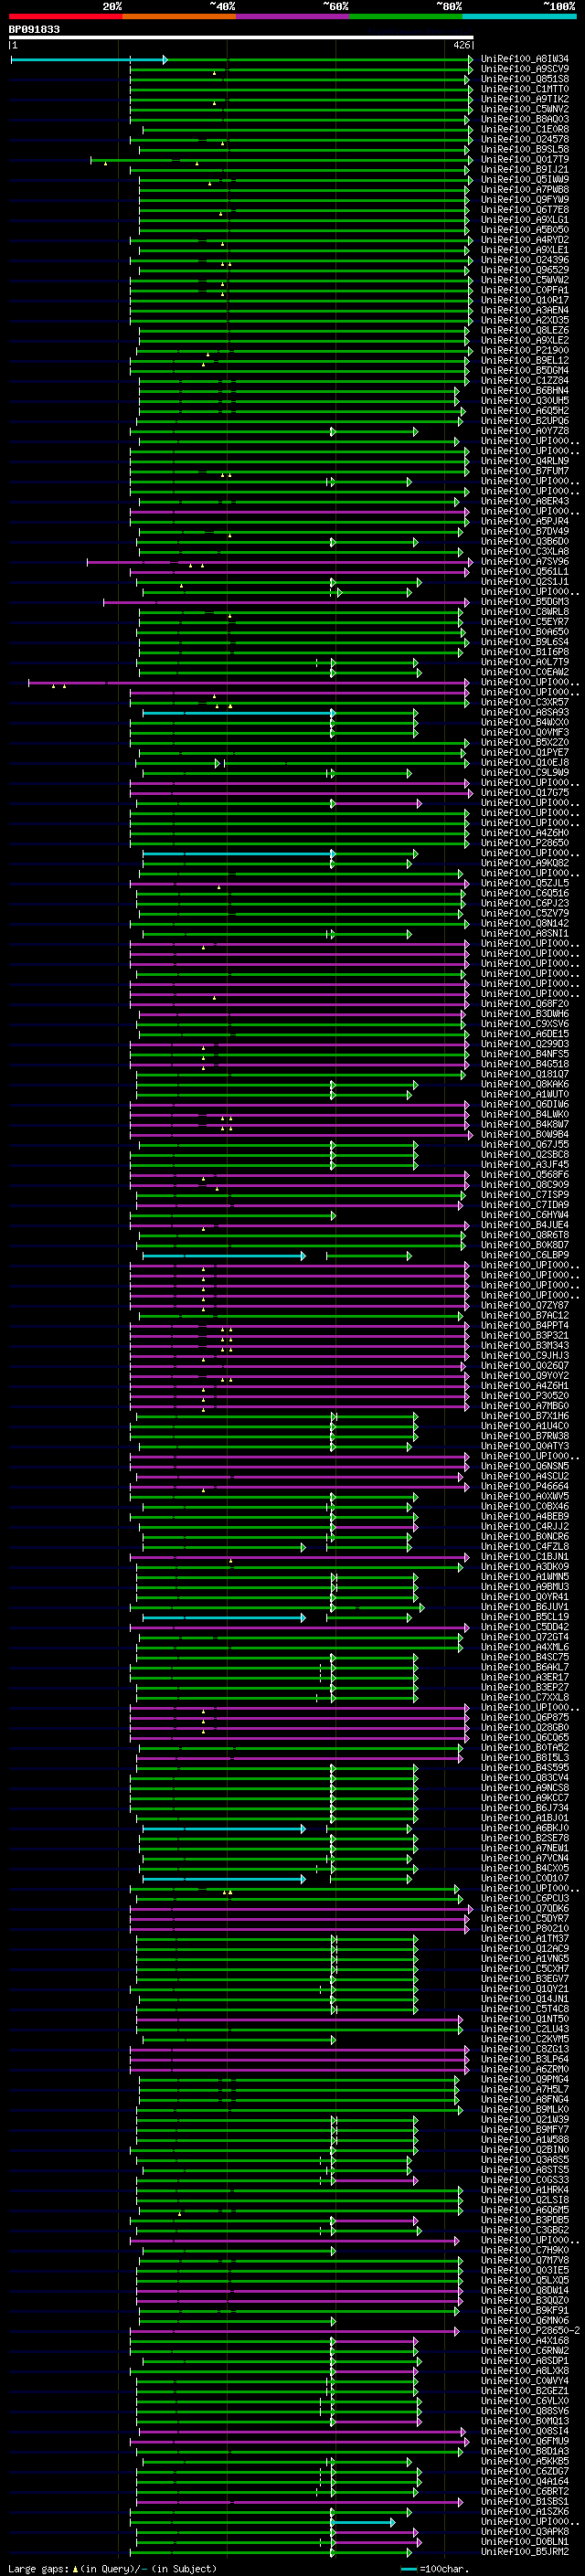Viewport: 585px width, 2576px height.
Task: Click the white query sequence bar
Action: point(240,38)
